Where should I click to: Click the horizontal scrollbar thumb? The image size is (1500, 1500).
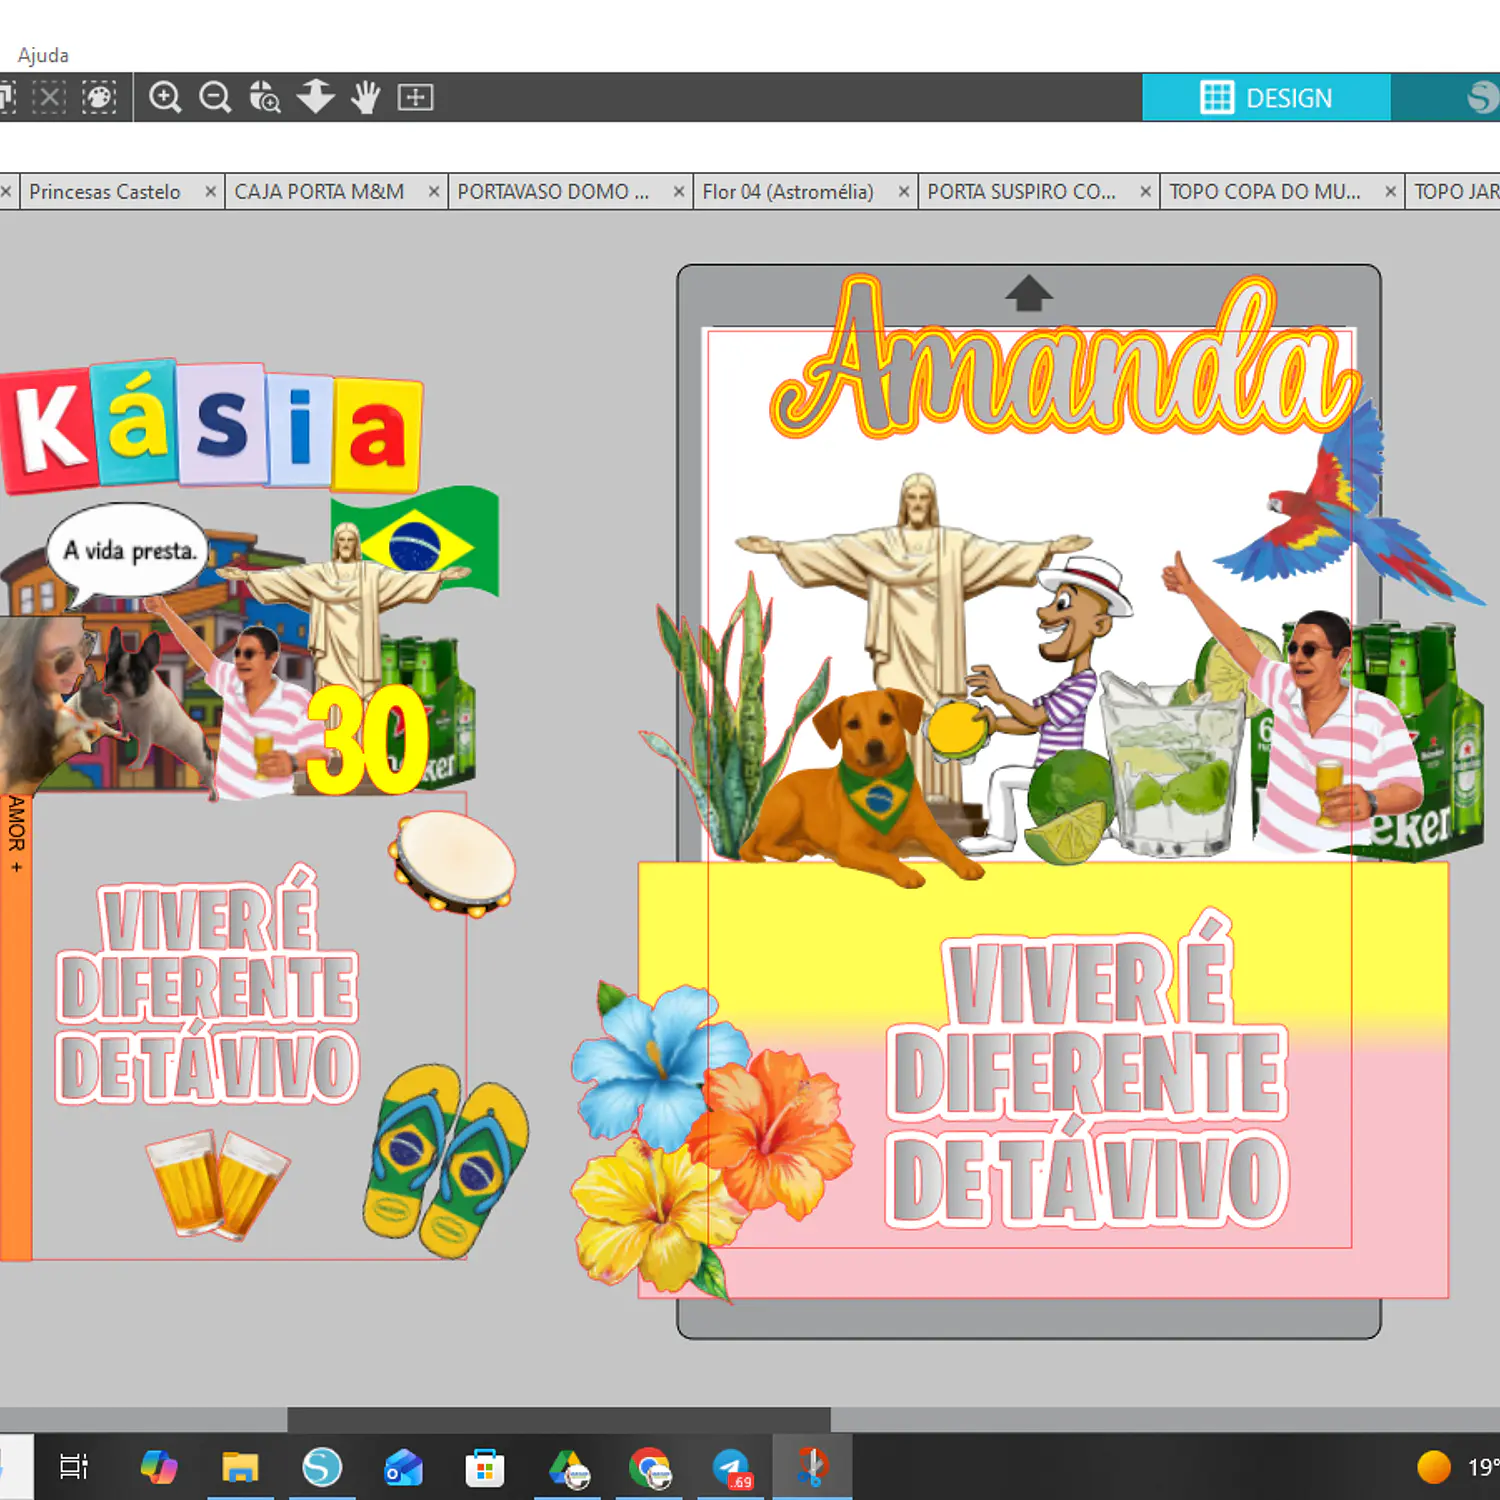click(559, 1419)
